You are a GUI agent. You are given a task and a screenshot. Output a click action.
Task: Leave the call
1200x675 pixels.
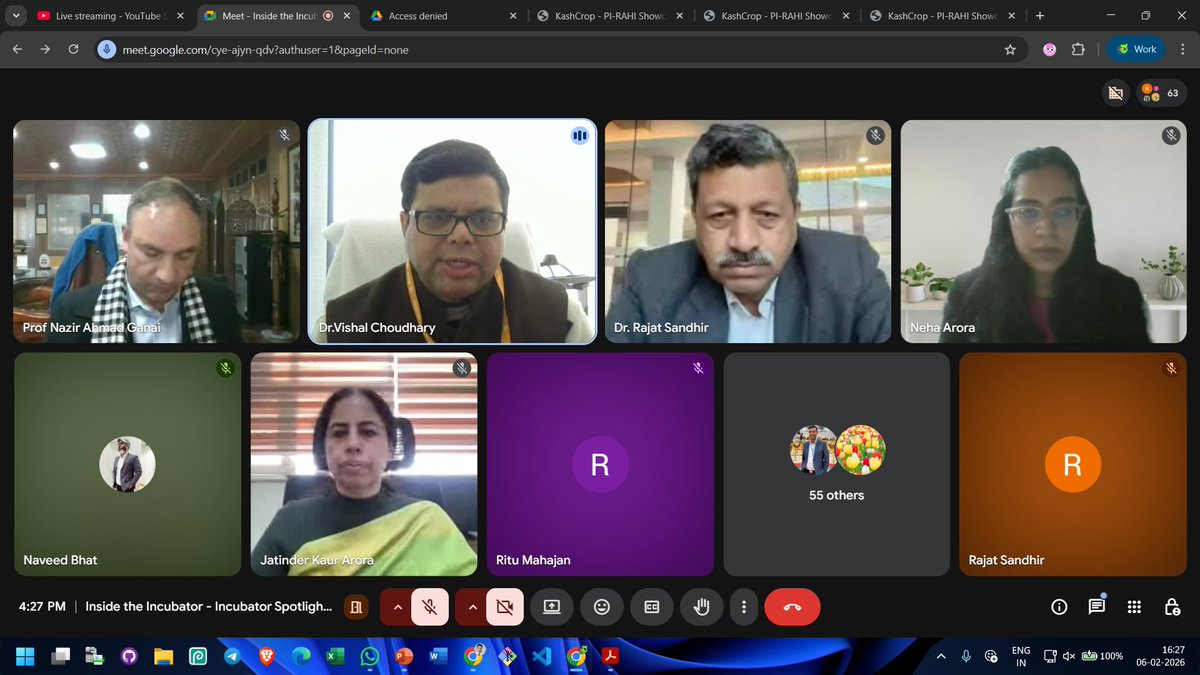(792, 607)
